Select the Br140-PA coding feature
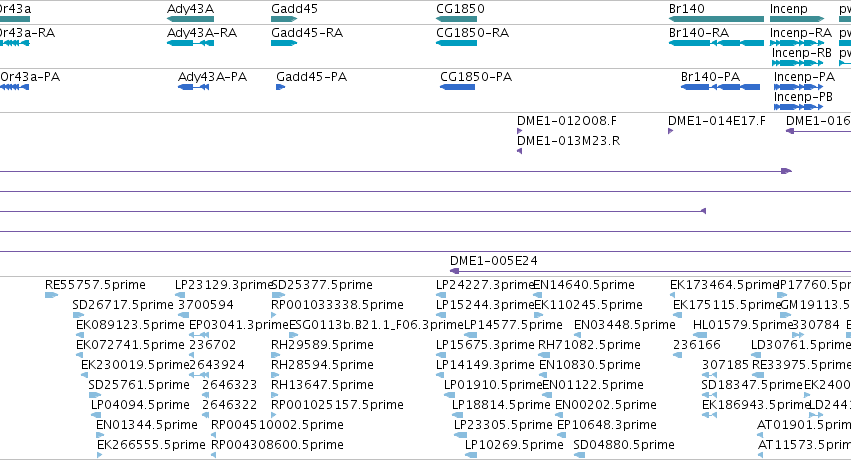Screen dimensions: 851x460 721,87
